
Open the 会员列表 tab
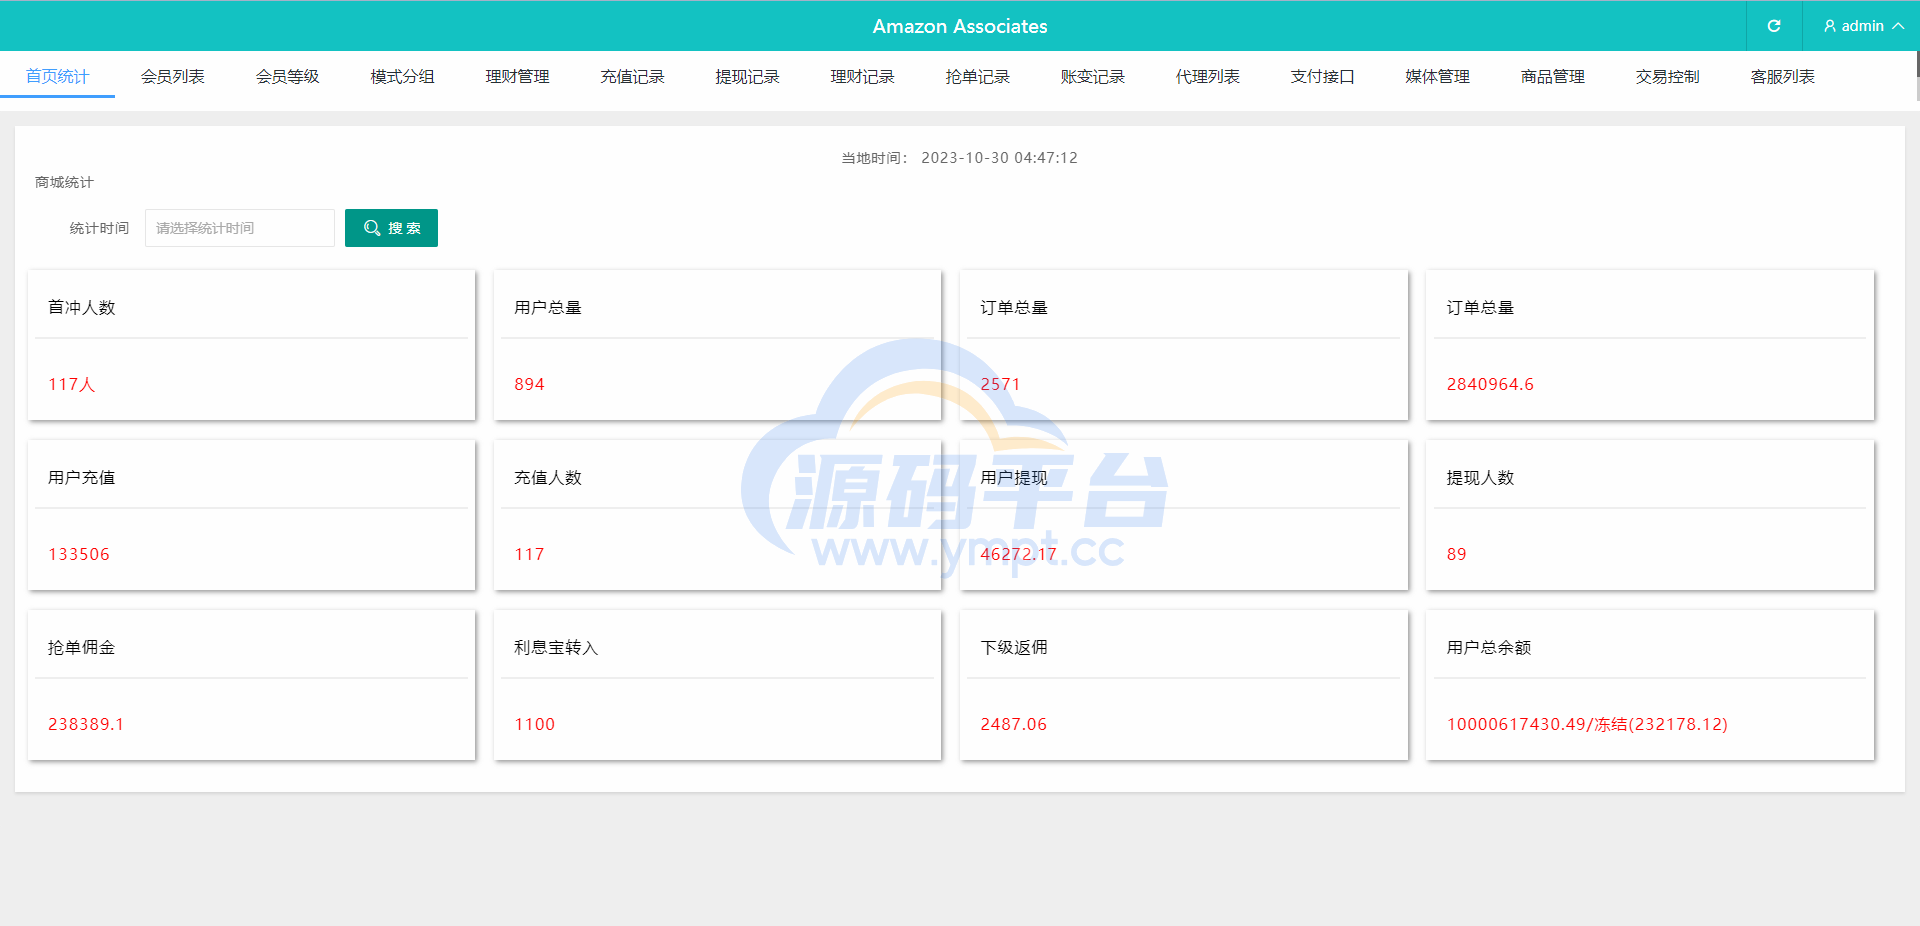tap(172, 76)
